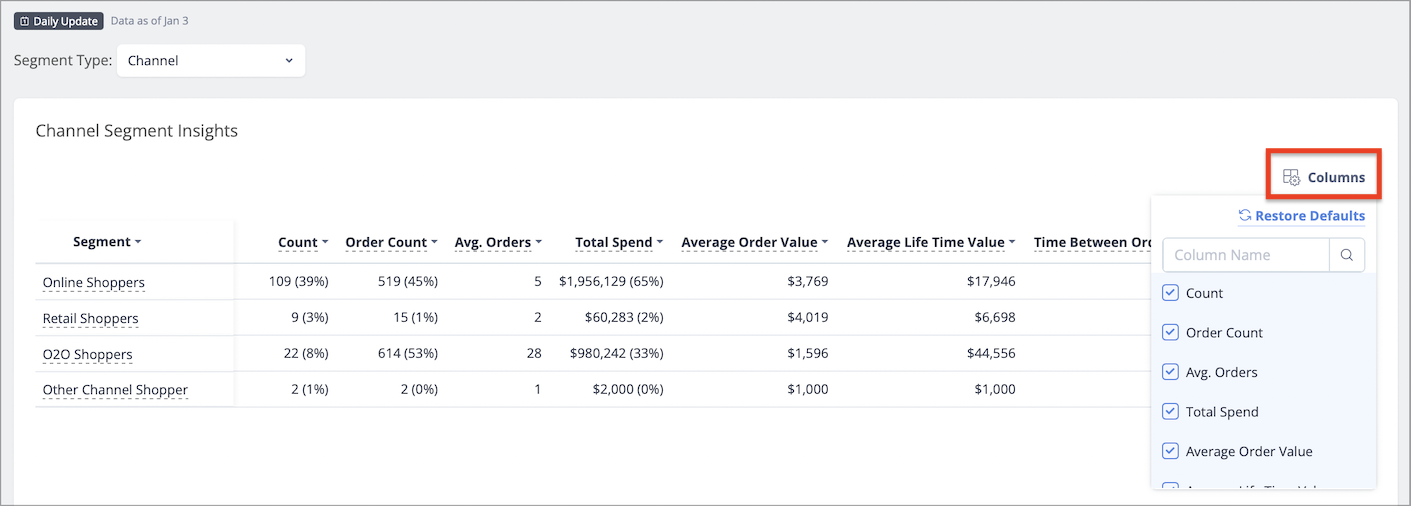
Task: Open the O2O Shoppers segment
Action: tap(87, 354)
